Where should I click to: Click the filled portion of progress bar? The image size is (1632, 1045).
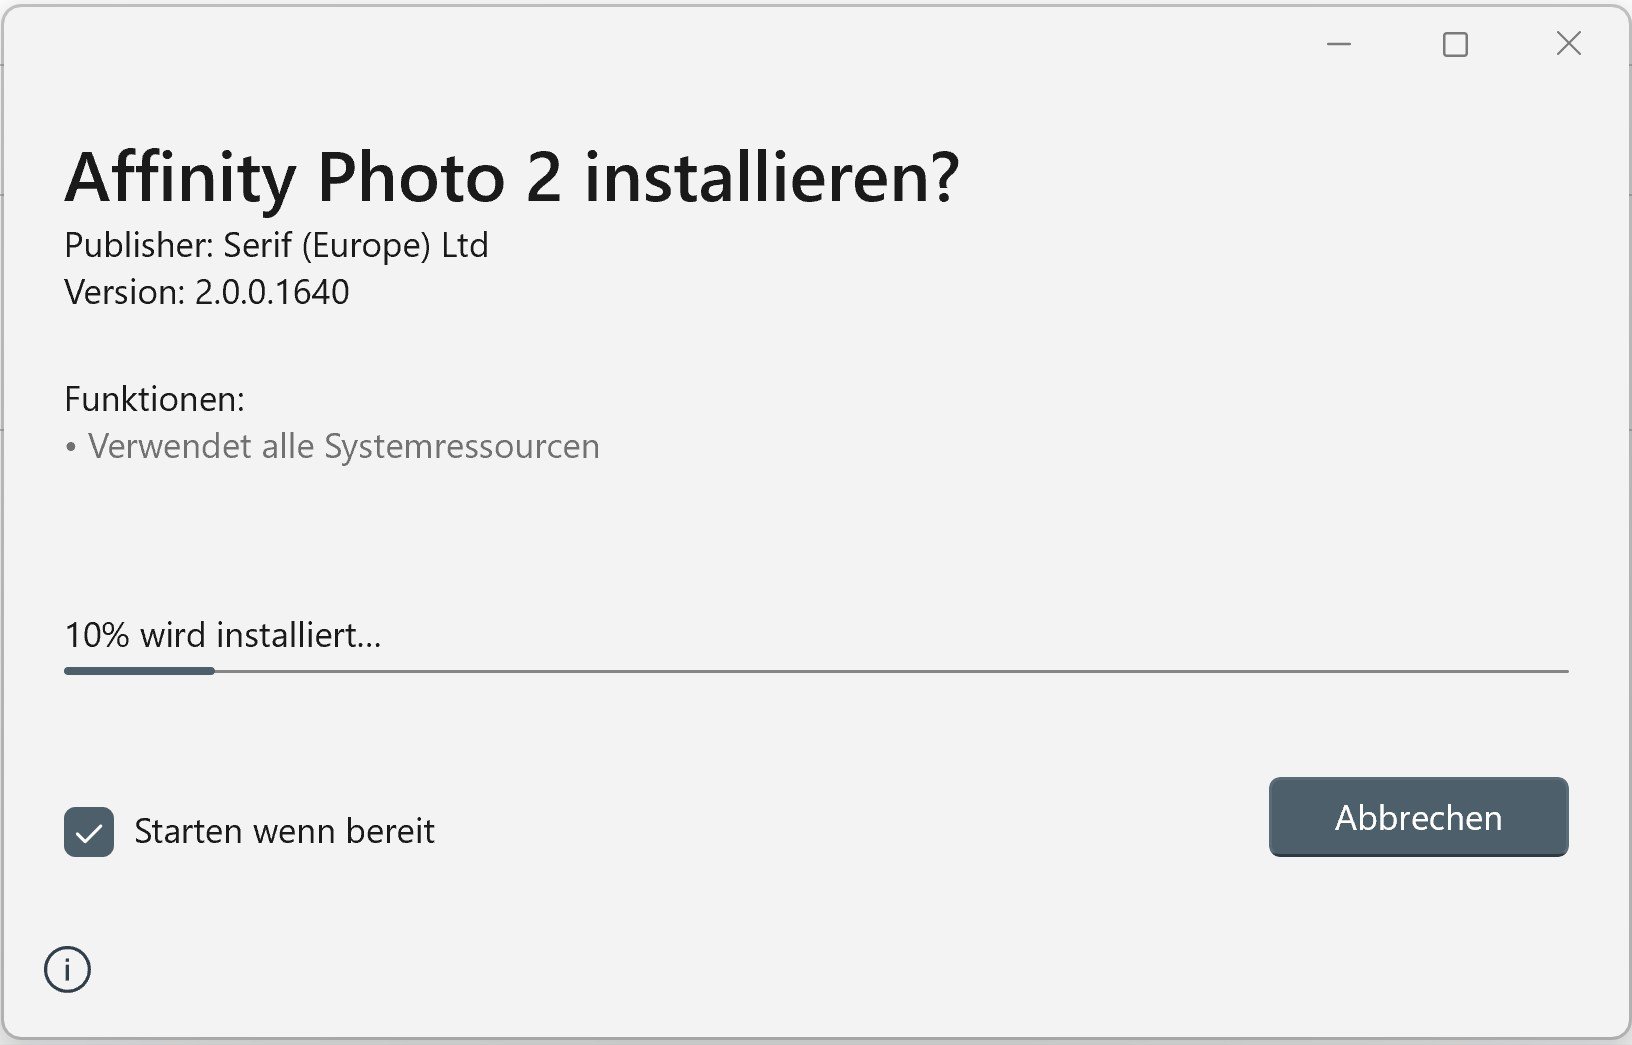(139, 671)
